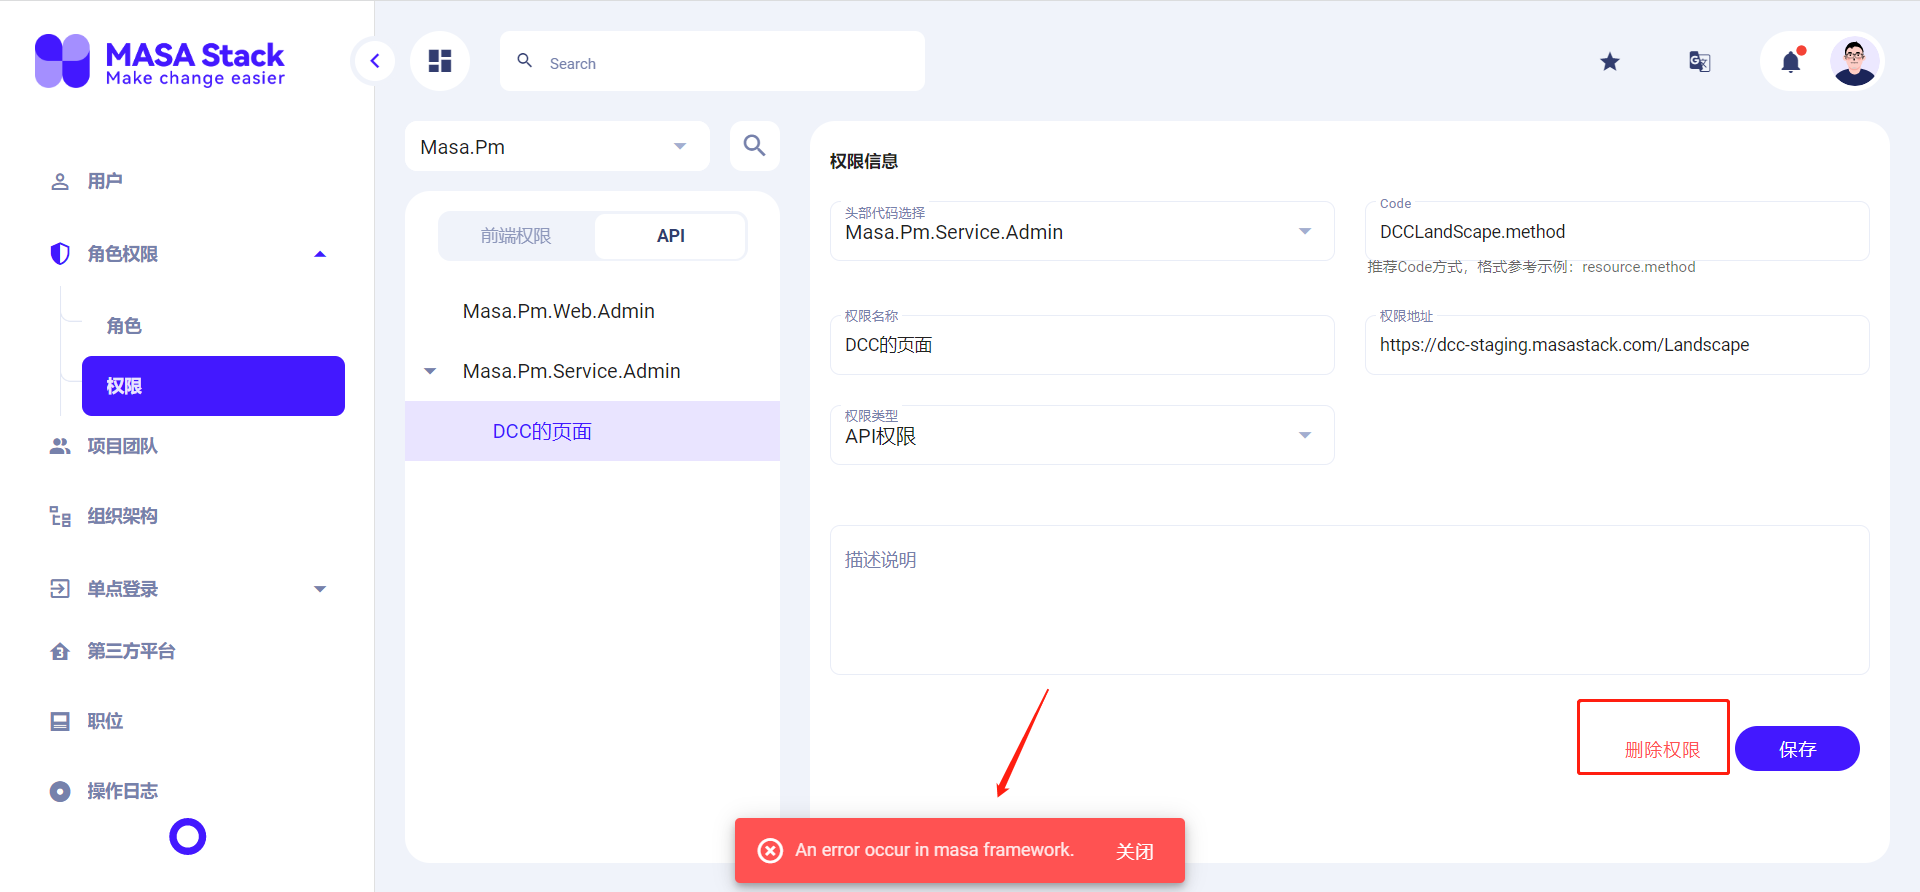Click the Code input field
1920x892 pixels.
[x=1617, y=231]
